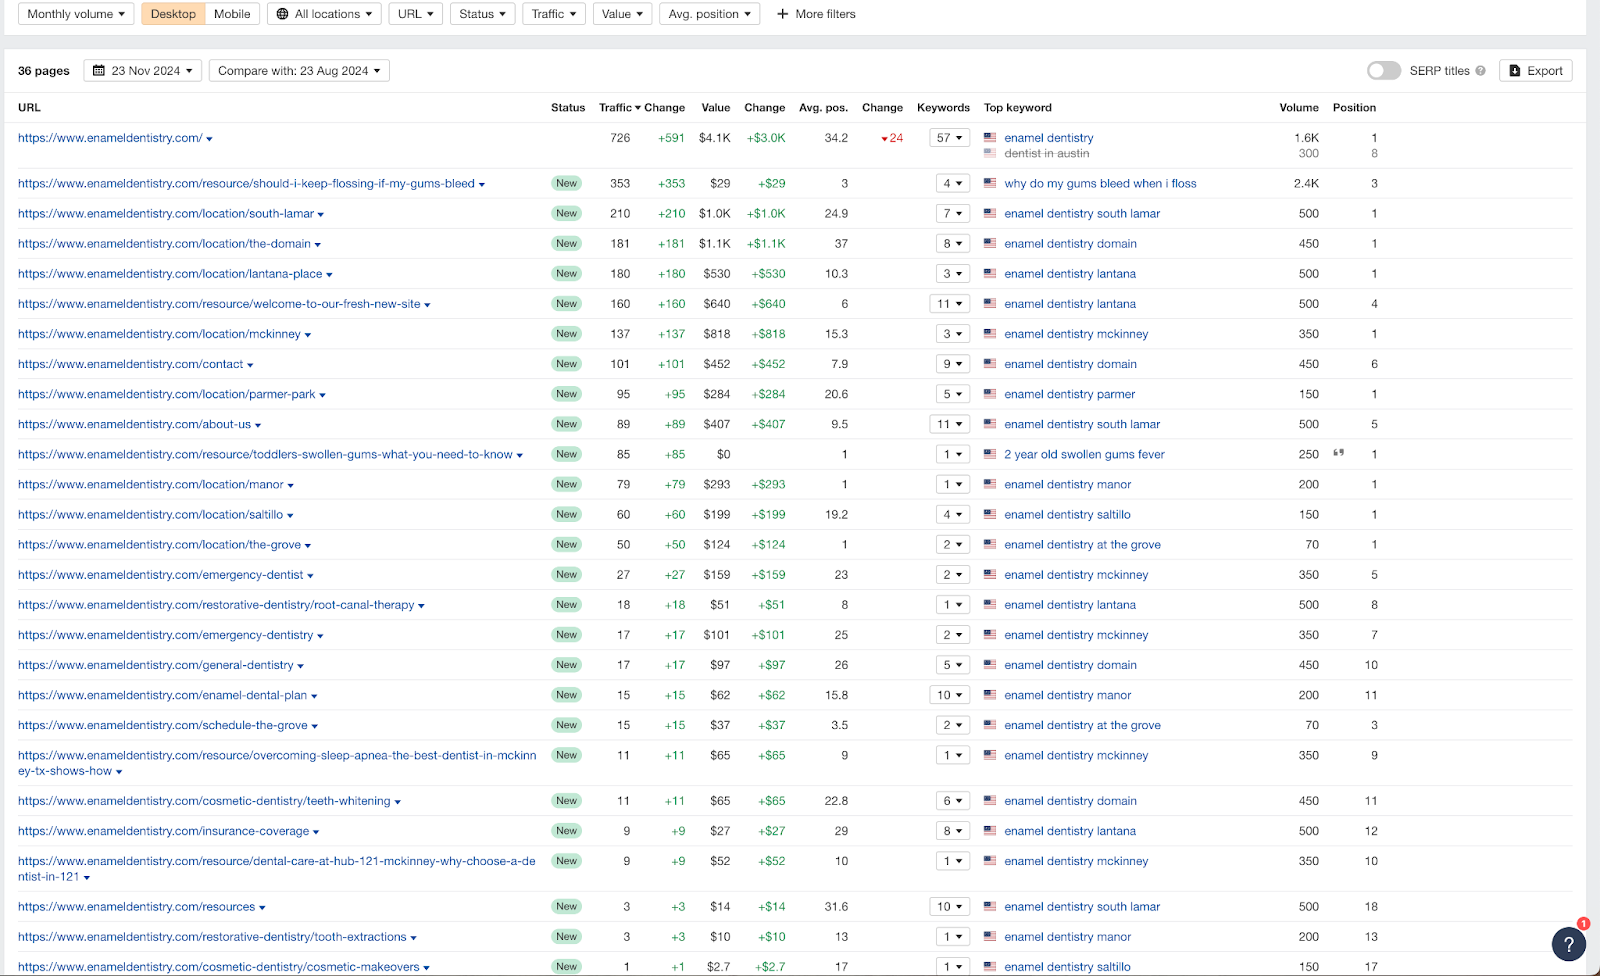
Task: Open the Compare with 23 Aug 2024 dropdown
Action: tap(299, 71)
